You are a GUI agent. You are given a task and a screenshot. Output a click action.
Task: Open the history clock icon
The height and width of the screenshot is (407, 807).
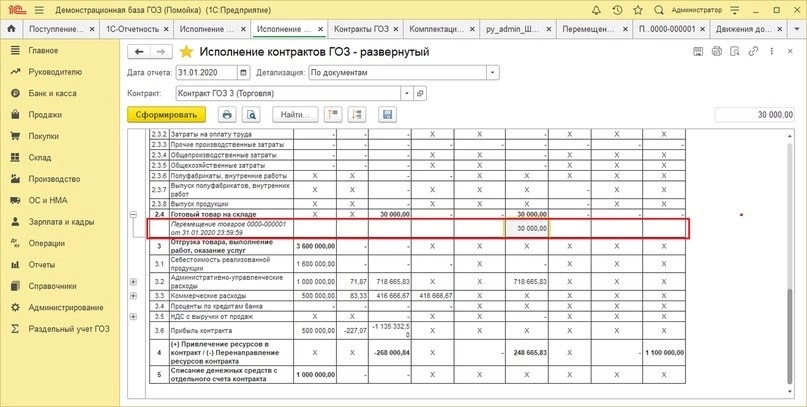tap(617, 10)
